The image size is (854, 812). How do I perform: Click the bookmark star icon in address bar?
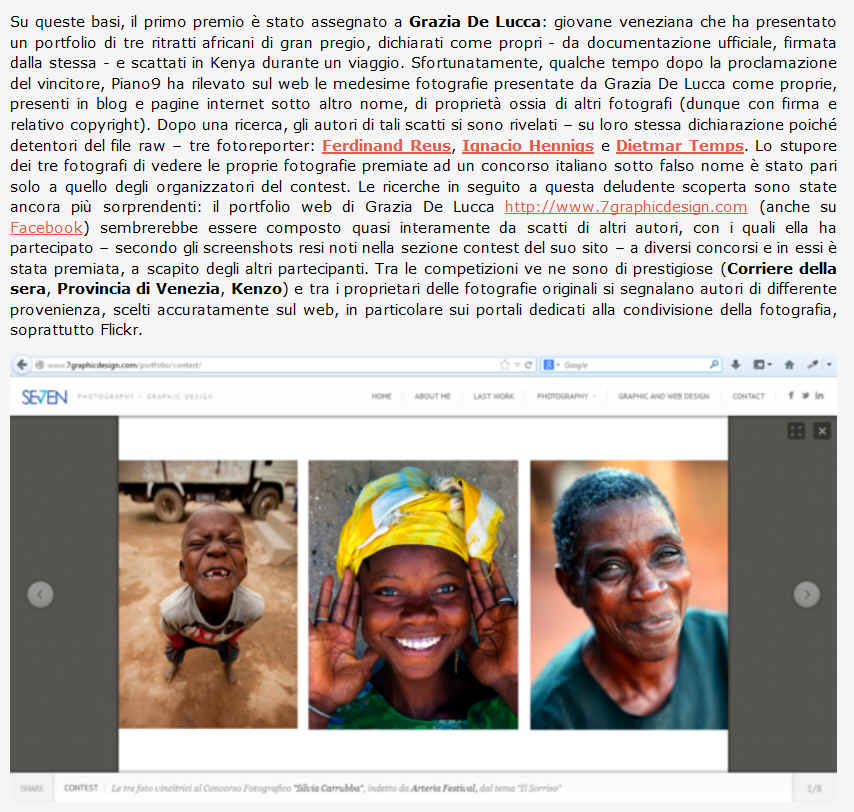(x=504, y=365)
